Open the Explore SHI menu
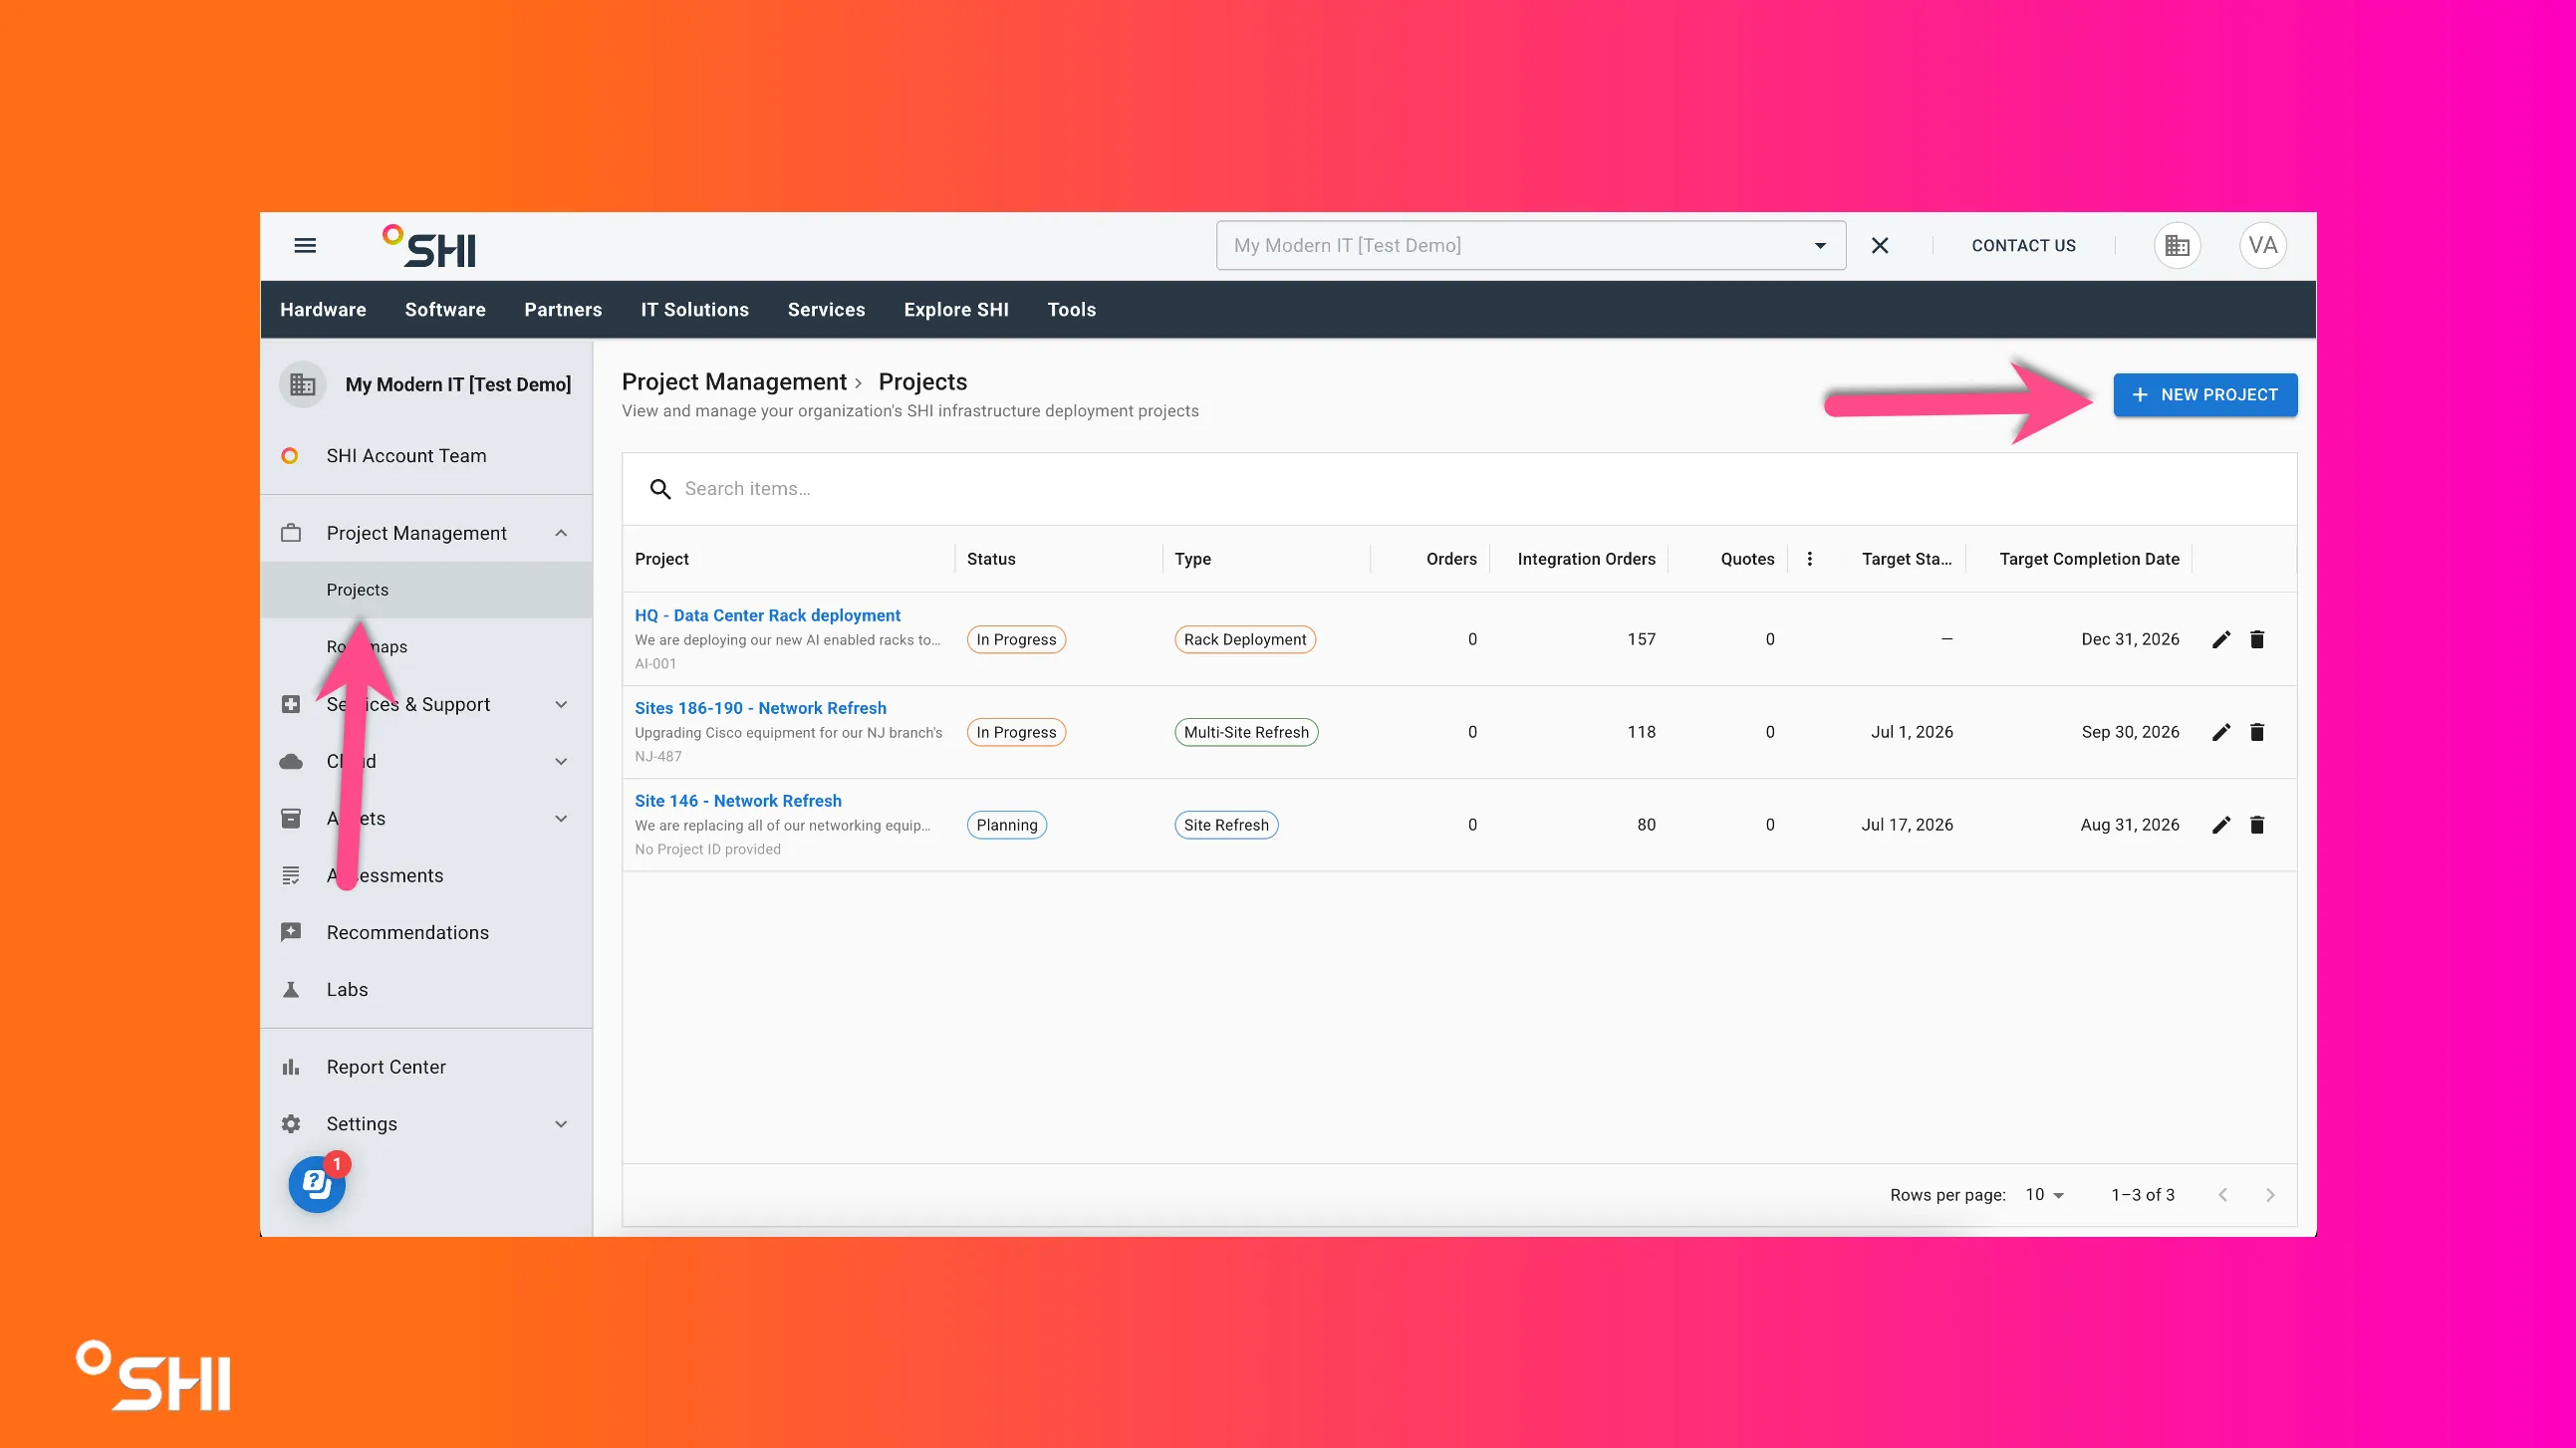The image size is (2576, 1448). click(x=956, y=310)
